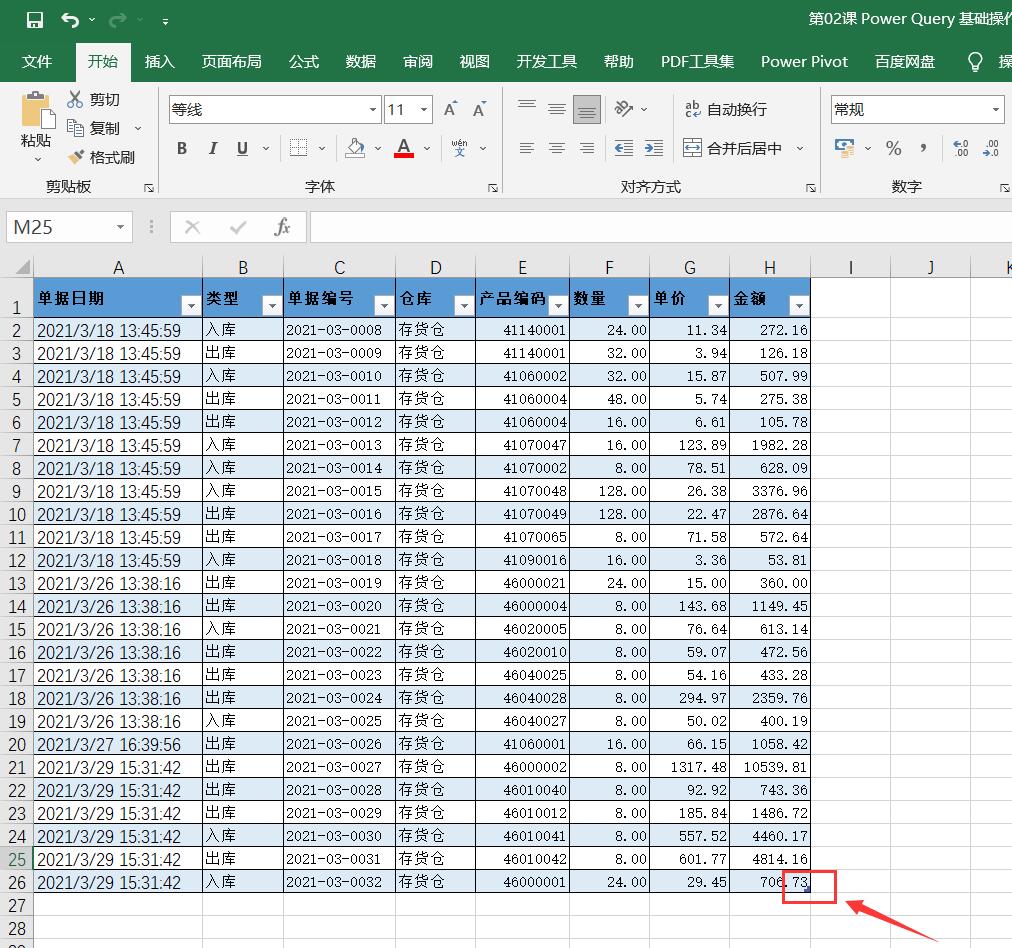This screenshot has height=948, width=1012.
Task: Click the column A header
Action: (118, 267)
